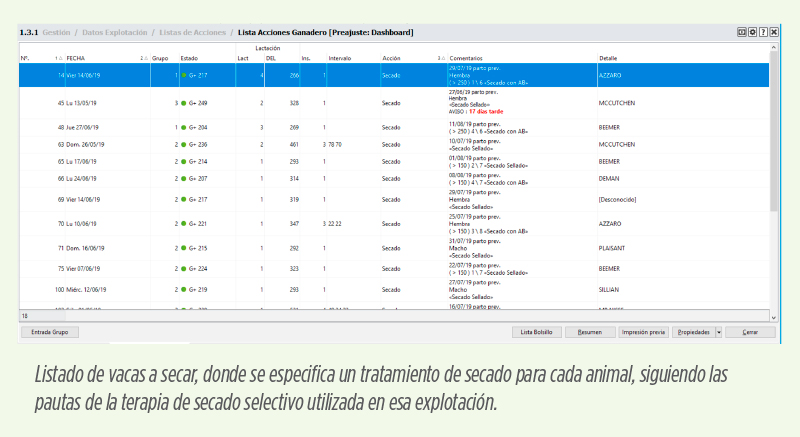Click the DEL value 461
The width and height of the screenshot is (800, 437).
click(x=294, y=145)
